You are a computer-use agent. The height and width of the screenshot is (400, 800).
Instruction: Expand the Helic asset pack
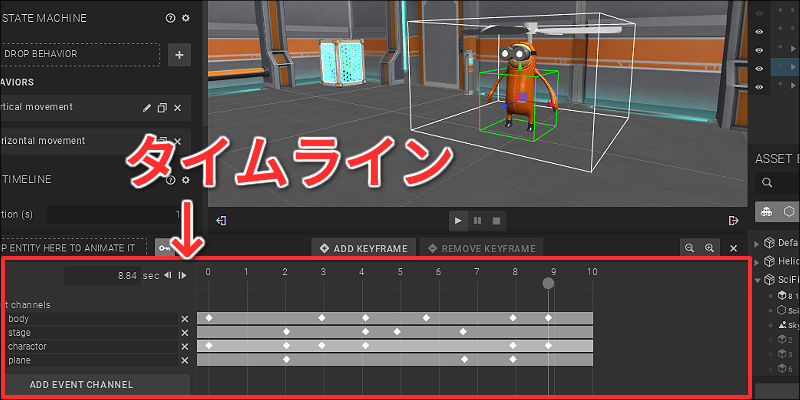coord(757,262)
